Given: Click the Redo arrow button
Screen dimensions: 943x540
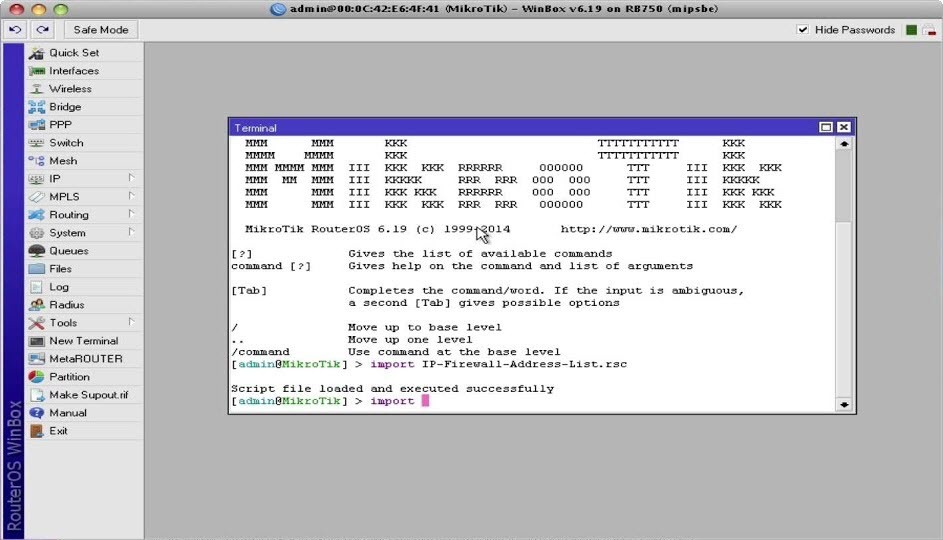Looking at the screenshot, I should click(41, 29).
